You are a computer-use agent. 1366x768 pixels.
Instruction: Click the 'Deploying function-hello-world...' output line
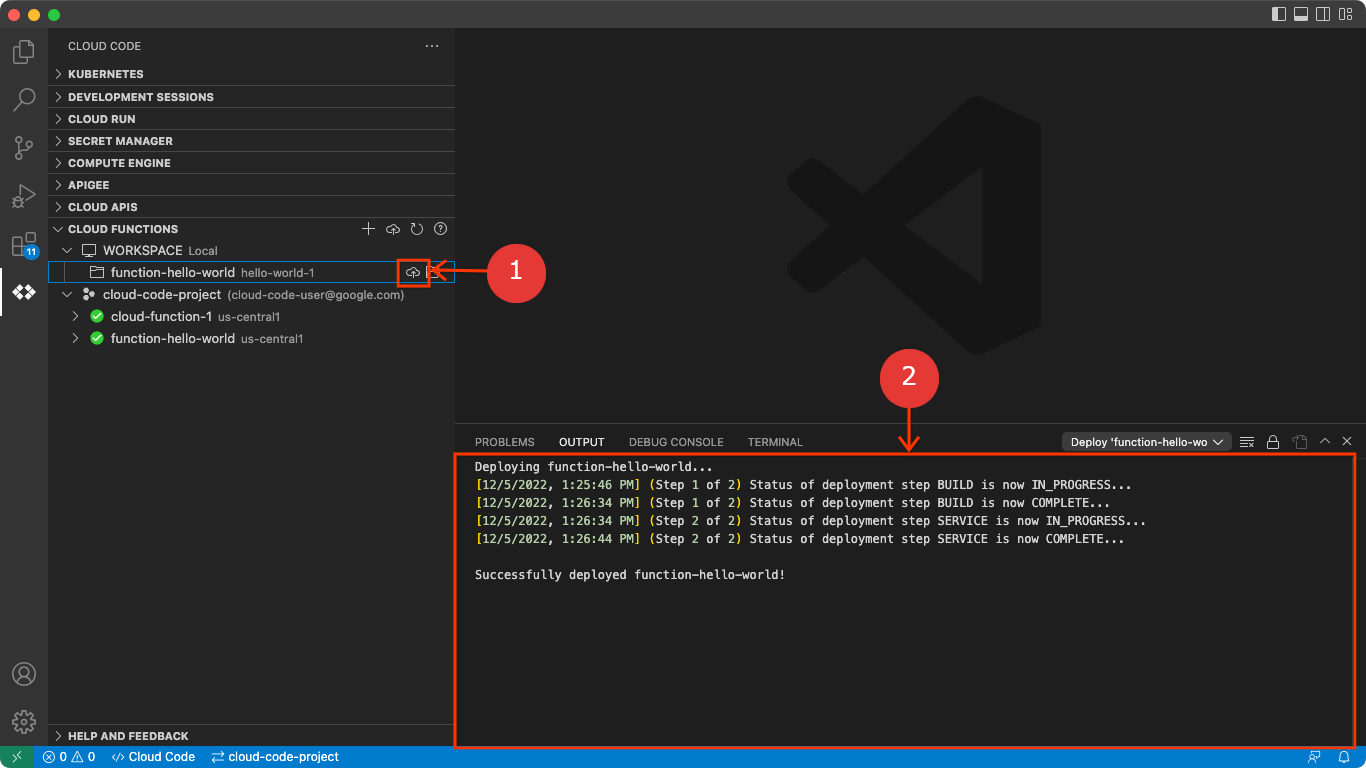click(594, 467)
